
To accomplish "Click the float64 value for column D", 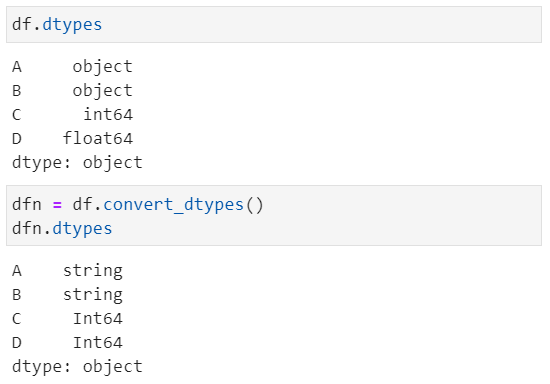I will coord(98,139).
